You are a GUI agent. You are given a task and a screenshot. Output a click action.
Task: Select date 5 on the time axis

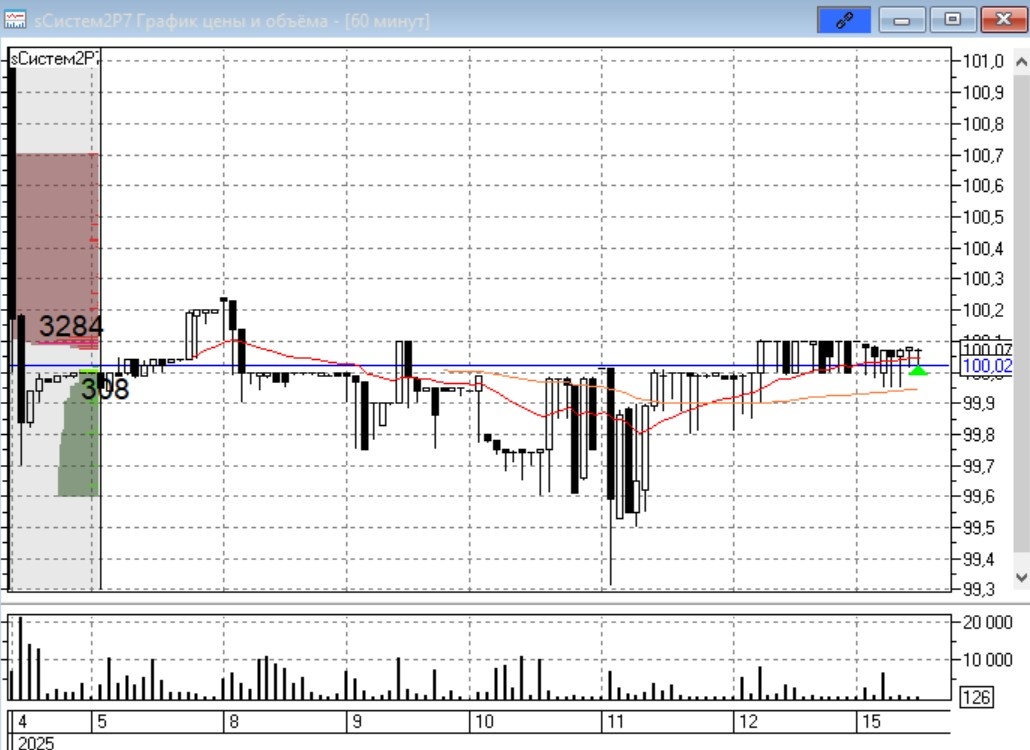(102, 722)
